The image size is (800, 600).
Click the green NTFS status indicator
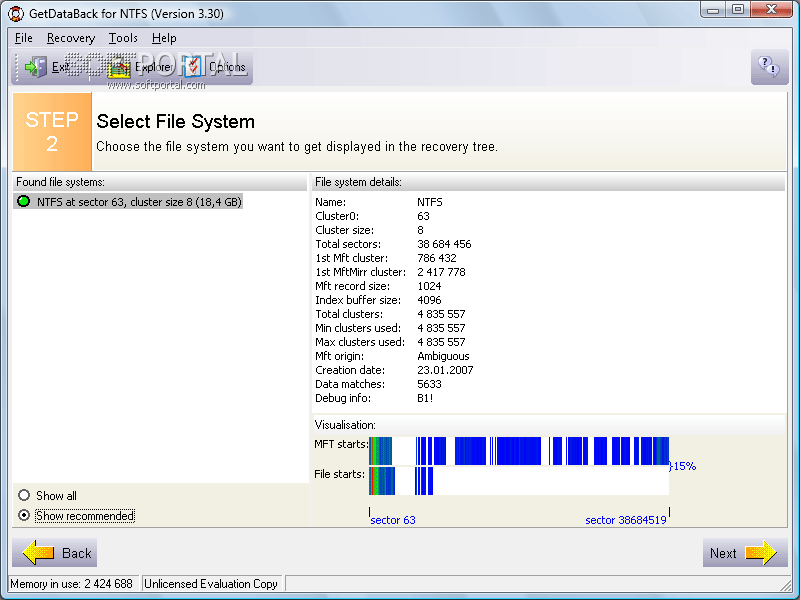23,202
